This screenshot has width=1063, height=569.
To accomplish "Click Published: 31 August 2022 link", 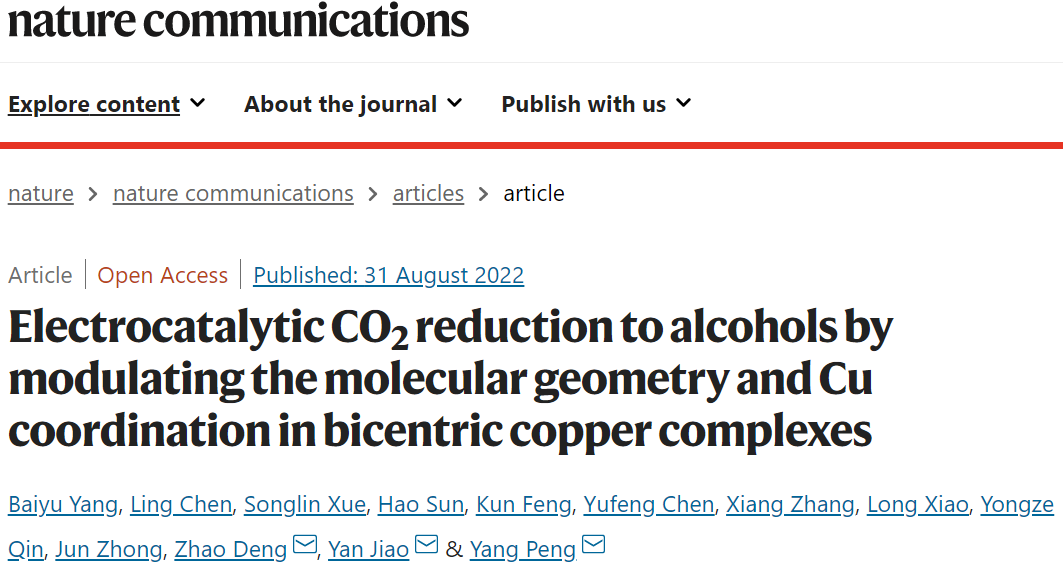I will point(388,275).
